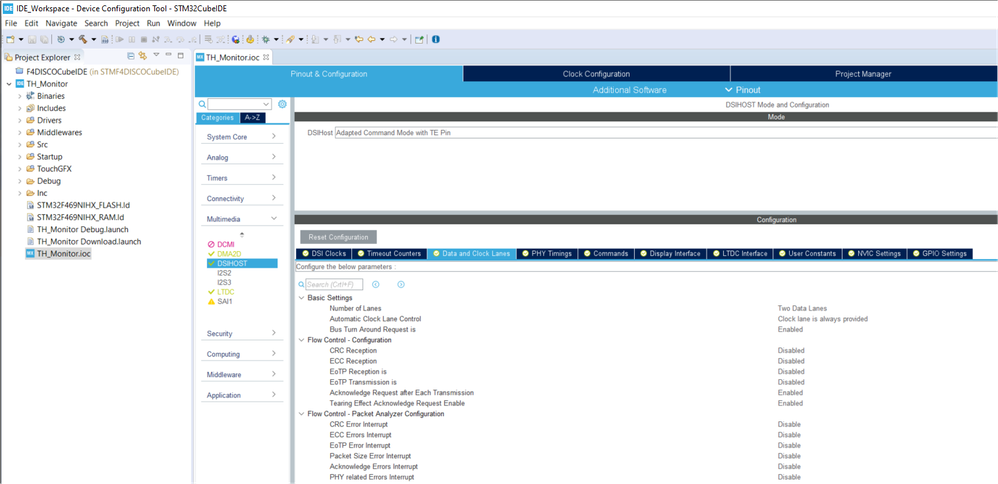Switch to Project Manager tab
The height and width of the screenshot is (484, 998).
point(863,74)
